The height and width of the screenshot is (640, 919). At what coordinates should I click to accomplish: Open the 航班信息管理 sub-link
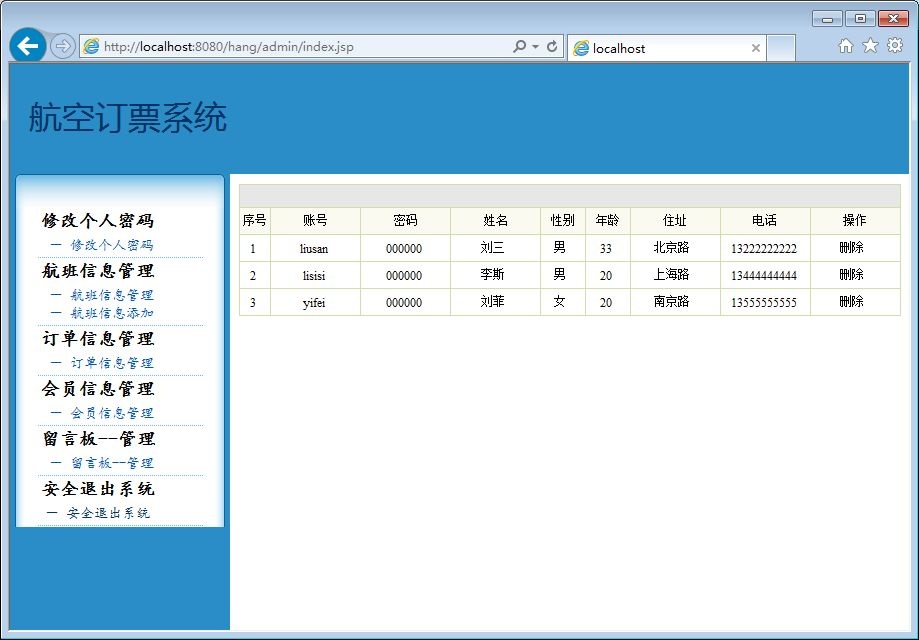click(112, 295)
